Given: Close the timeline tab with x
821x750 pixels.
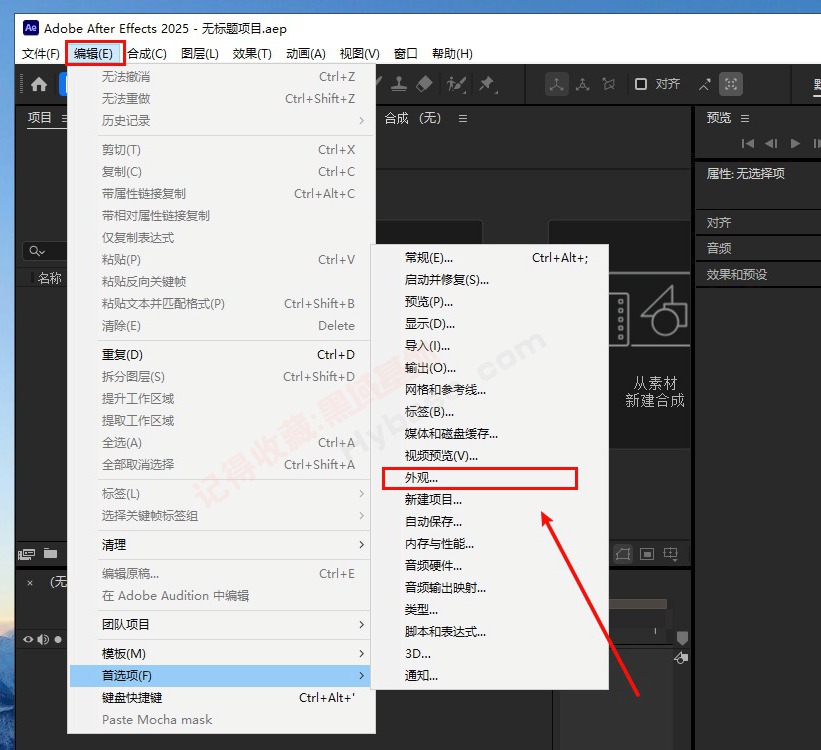Looking at the screenshot, I should click(x=30, y=582).
